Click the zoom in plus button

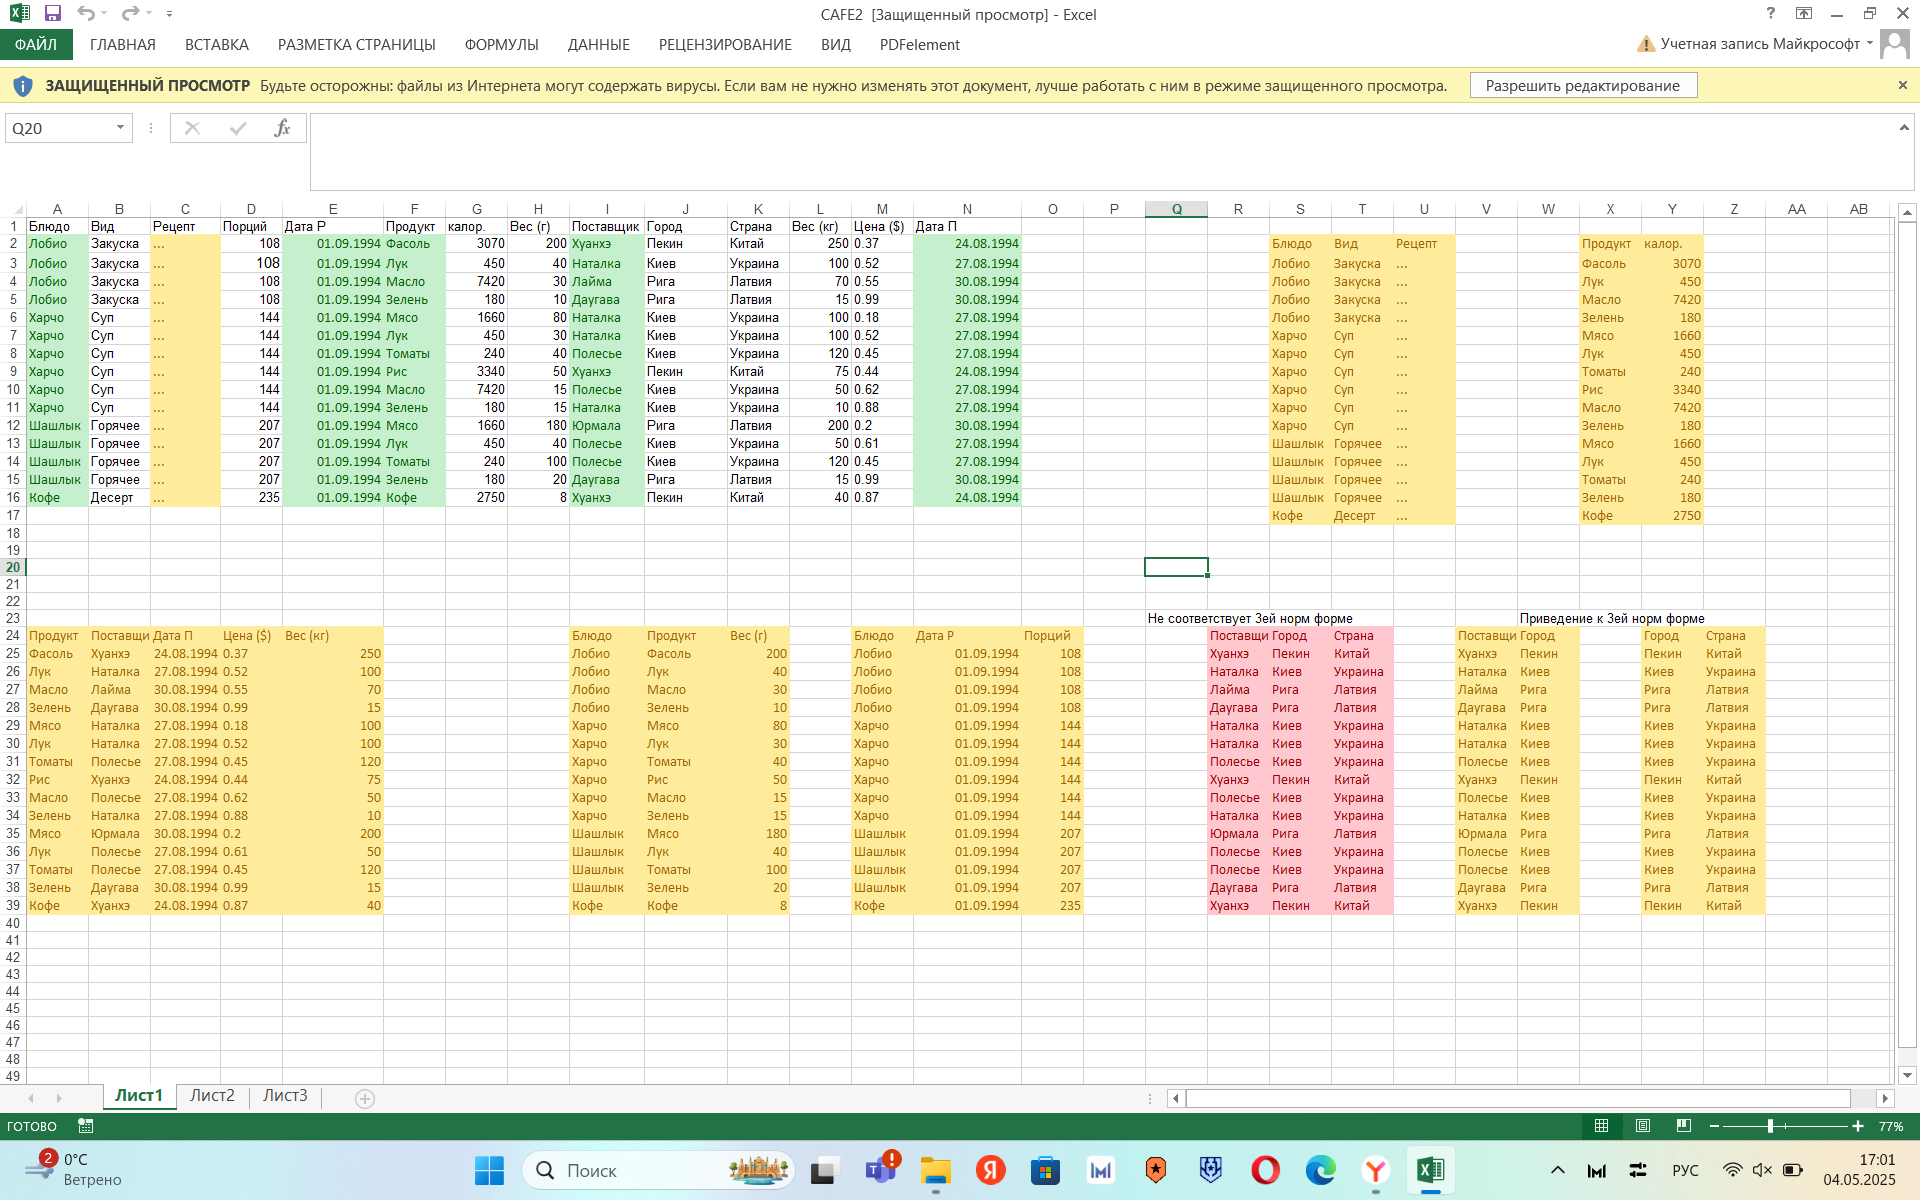(1858, 1126)
